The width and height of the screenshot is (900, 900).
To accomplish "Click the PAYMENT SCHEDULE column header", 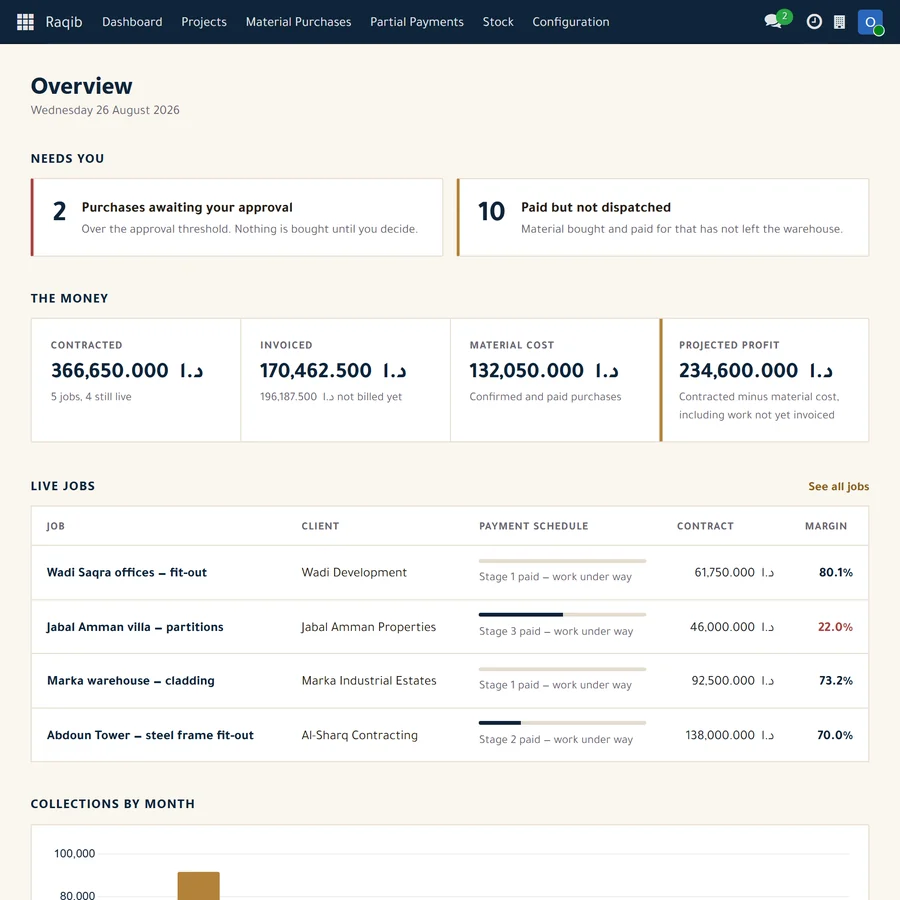I will coord(534,526).
